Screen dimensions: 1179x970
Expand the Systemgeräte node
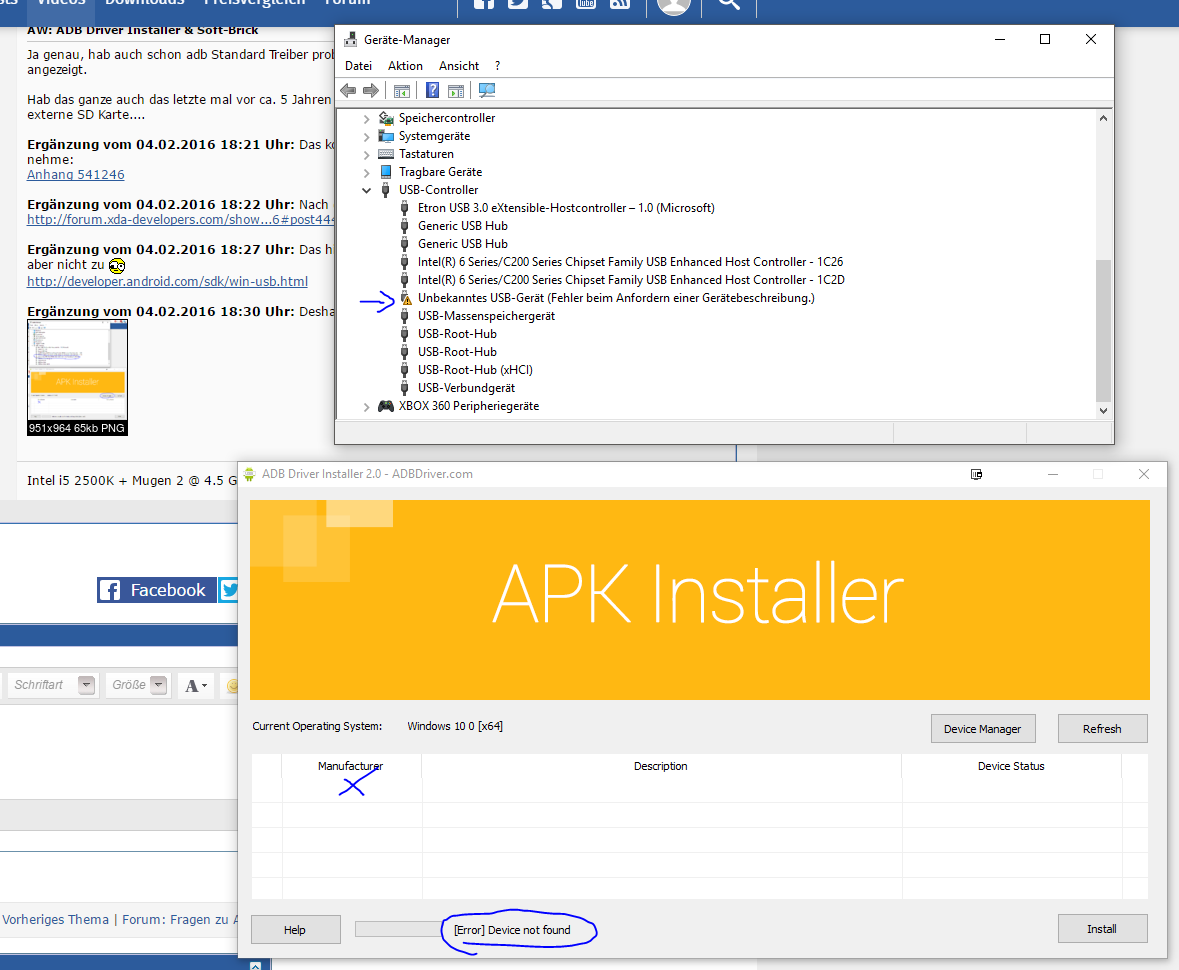(x=366, y=137)
